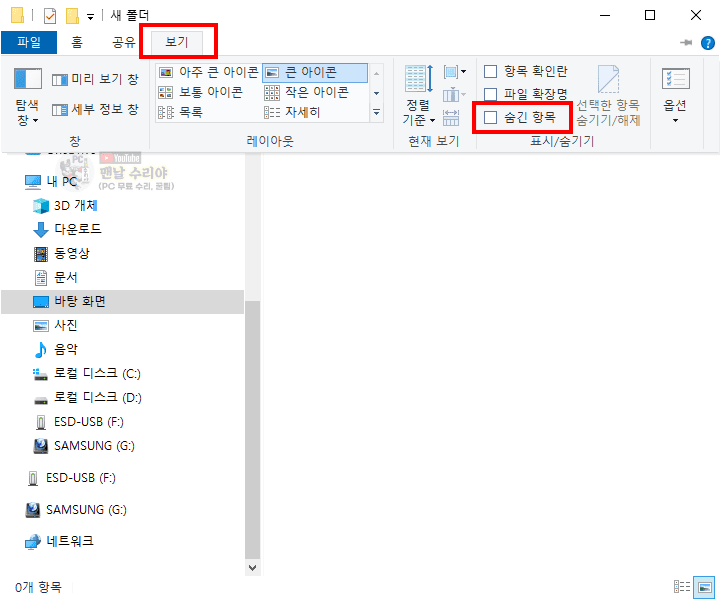Viewport: 720px width, 600px height.
Task: Choose 보통 아이콘 layout
Action: coord(201,92)
